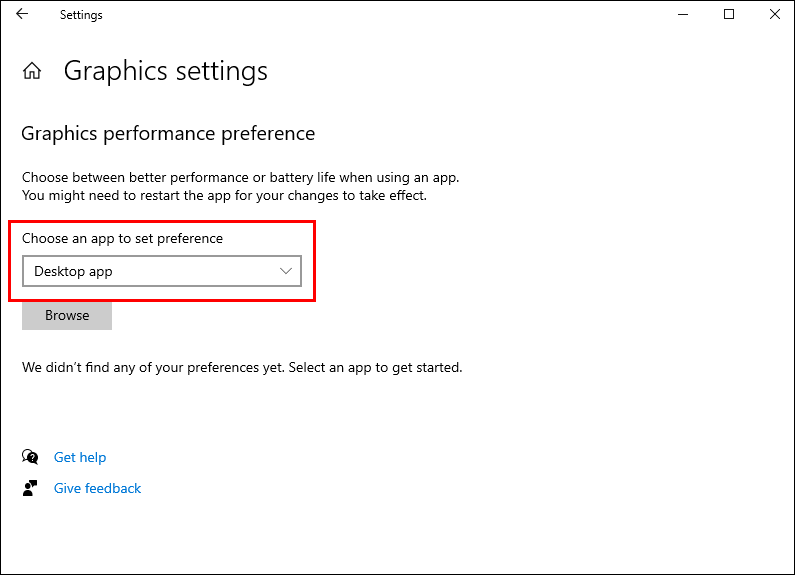Click the We didn't find any preferences message
This screenshot has width=795, height=575.
point(242,367)
